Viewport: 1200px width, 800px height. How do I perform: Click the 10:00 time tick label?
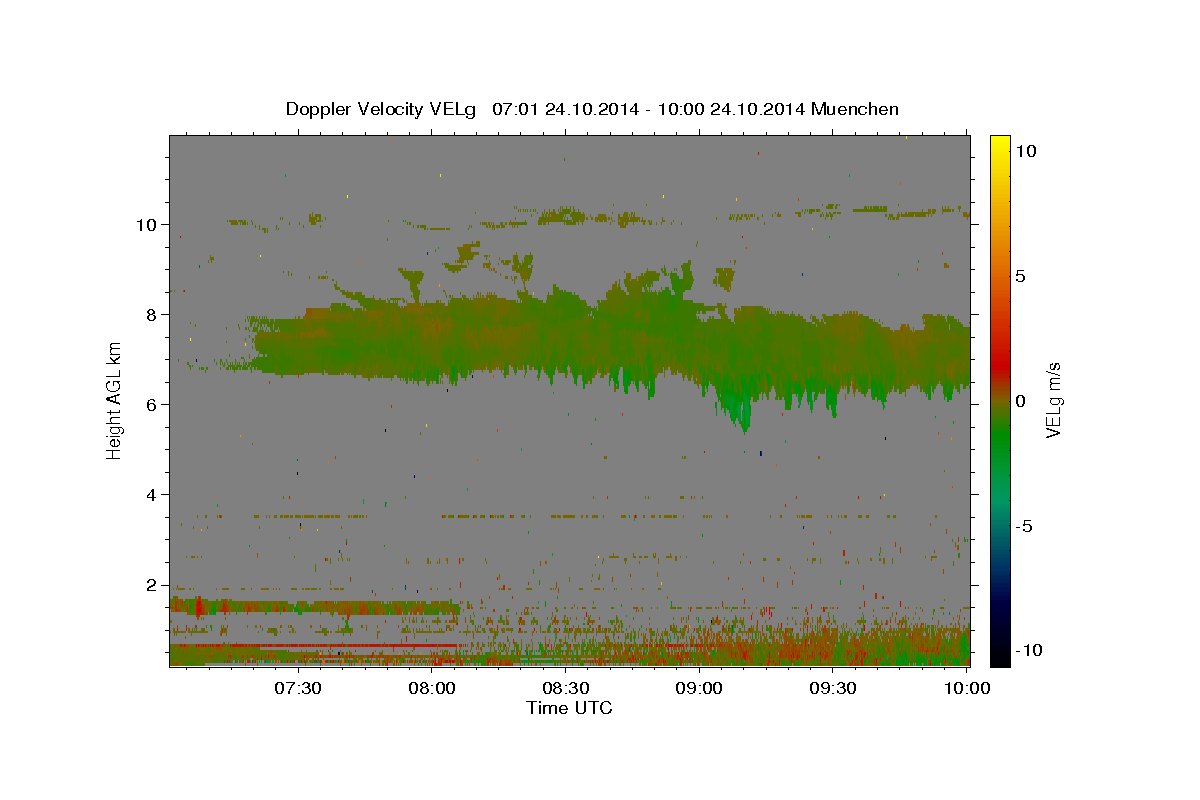point(968,688)
